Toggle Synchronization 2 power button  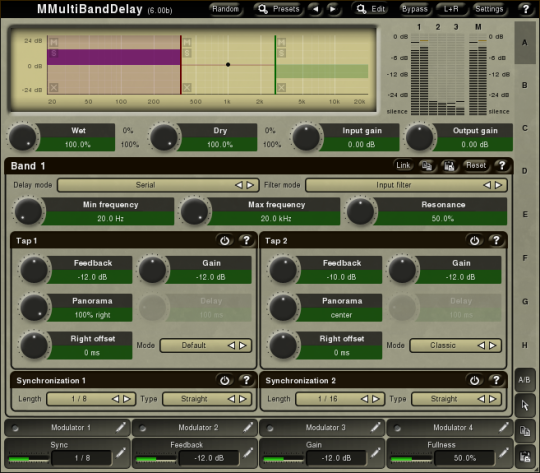[x=475, y=380]
